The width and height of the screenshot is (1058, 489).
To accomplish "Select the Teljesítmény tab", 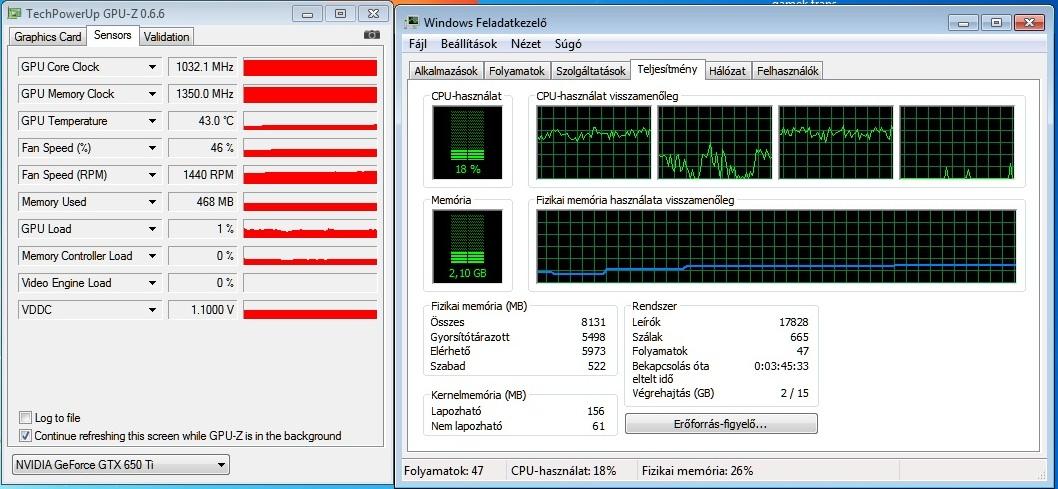I will (667, 69).
